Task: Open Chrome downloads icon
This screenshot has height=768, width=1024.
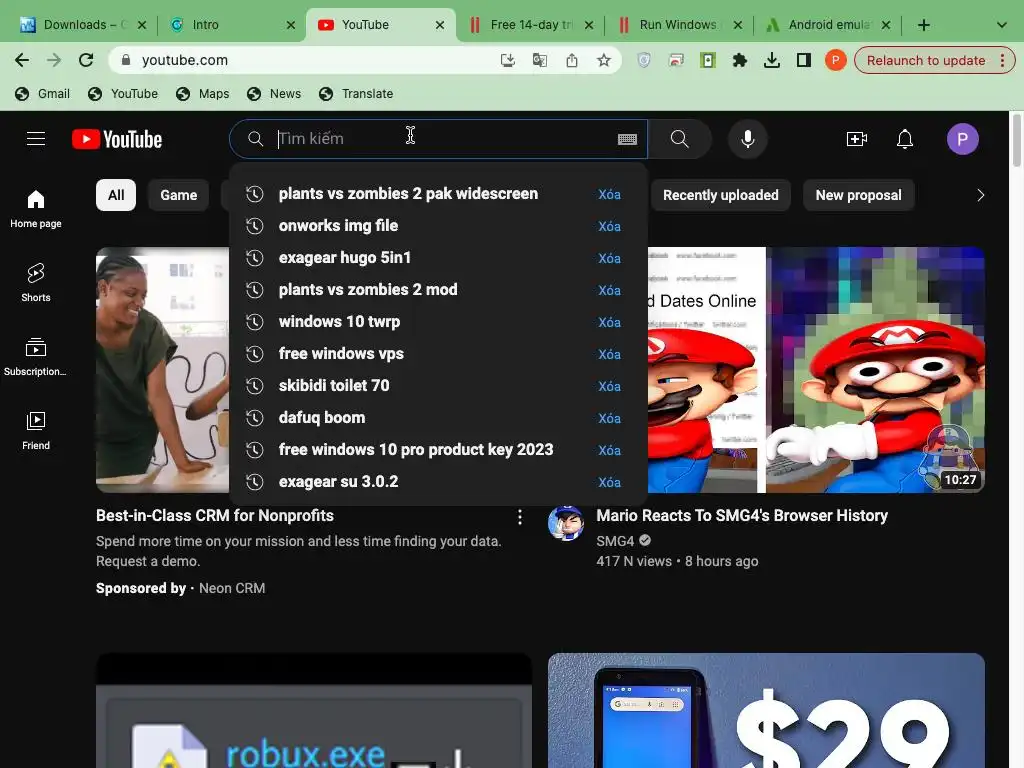Action: point(771,60)
